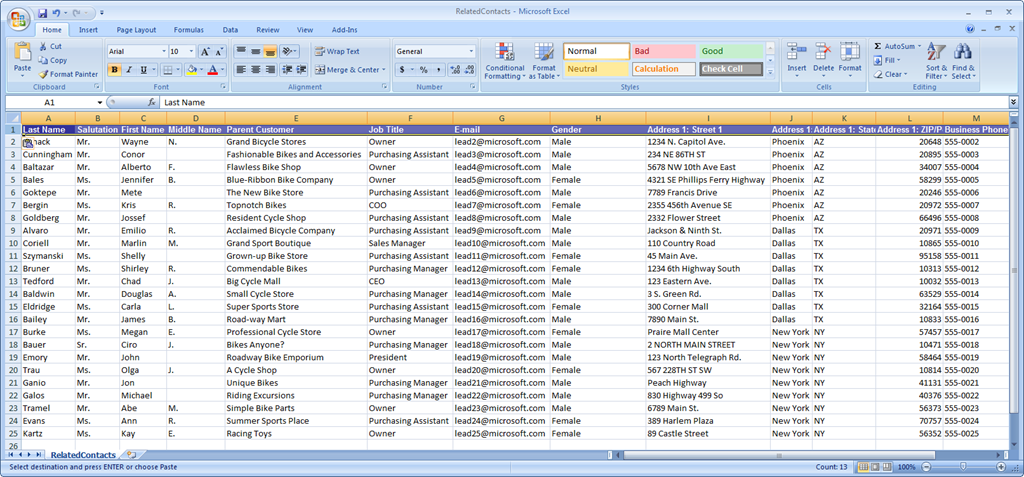
Task: Activate the Format Painter
Action: (x=68, y=74)
